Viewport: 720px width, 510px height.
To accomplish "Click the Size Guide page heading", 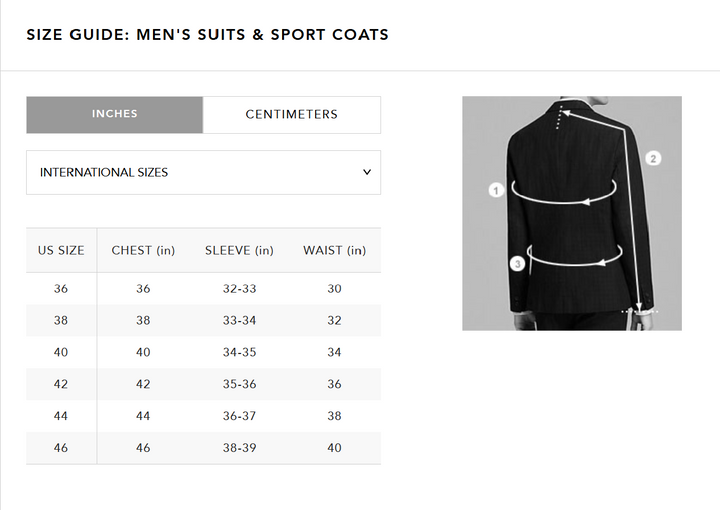I will click(x=207, y=35).
